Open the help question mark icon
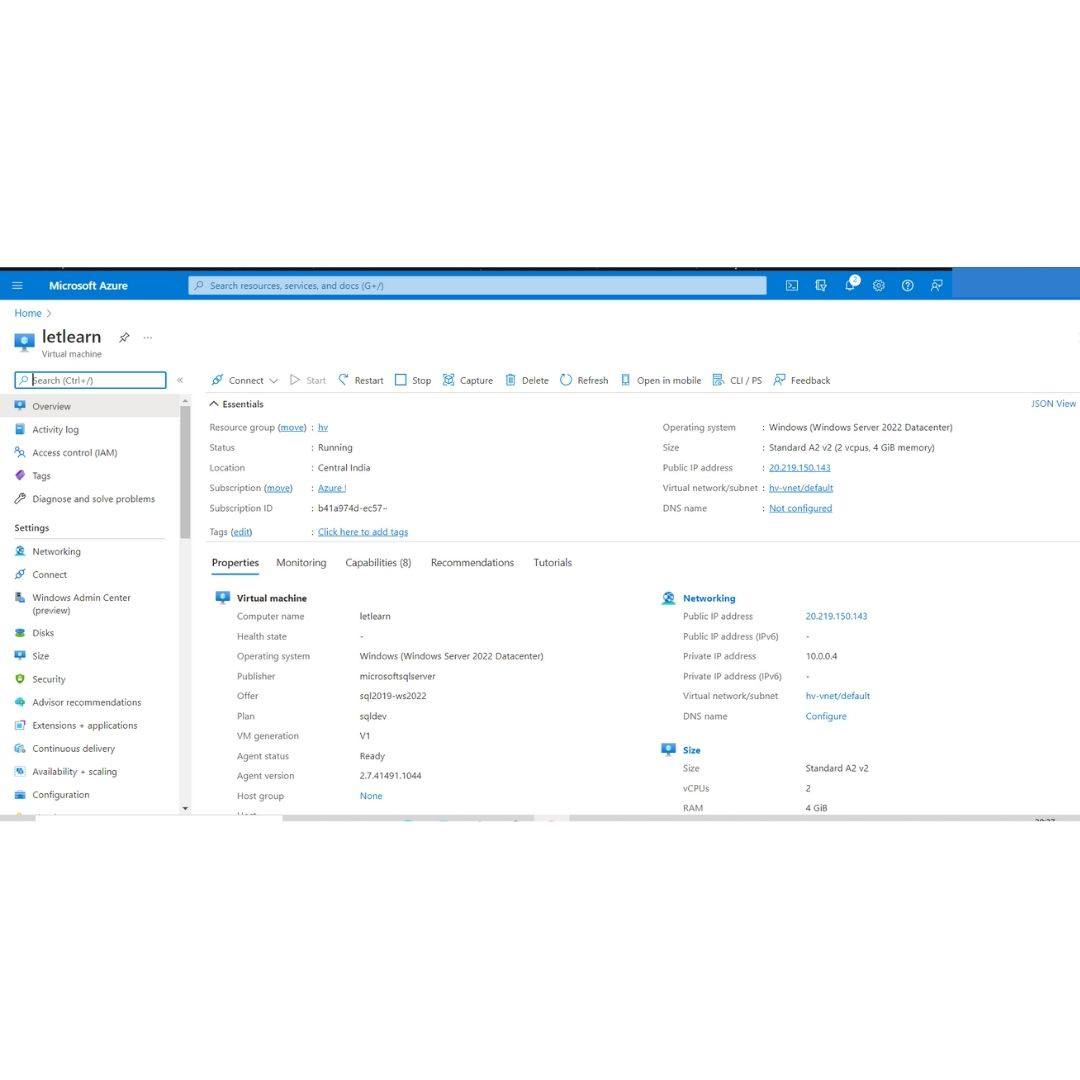 pyautogui.click(x=908, y=285)
